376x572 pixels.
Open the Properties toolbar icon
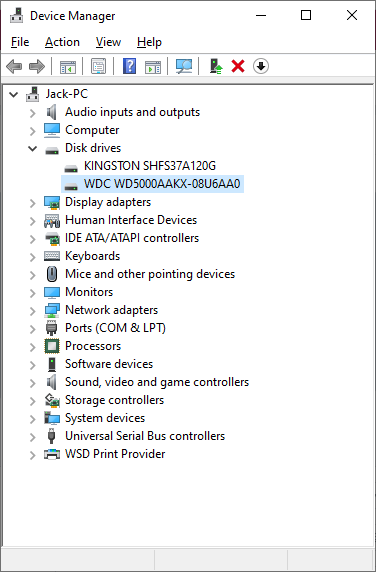[x=98, y=66]
